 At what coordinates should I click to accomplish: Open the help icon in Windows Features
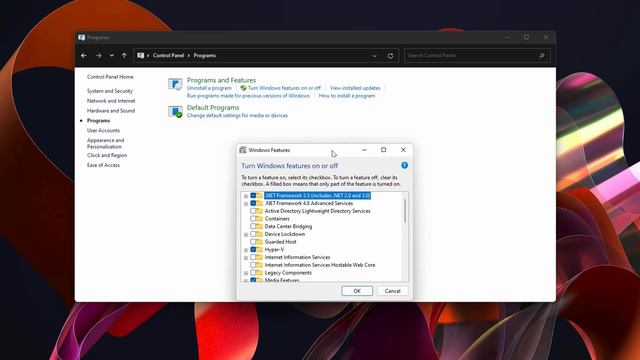pyautogui.click(x=404, y=165)
